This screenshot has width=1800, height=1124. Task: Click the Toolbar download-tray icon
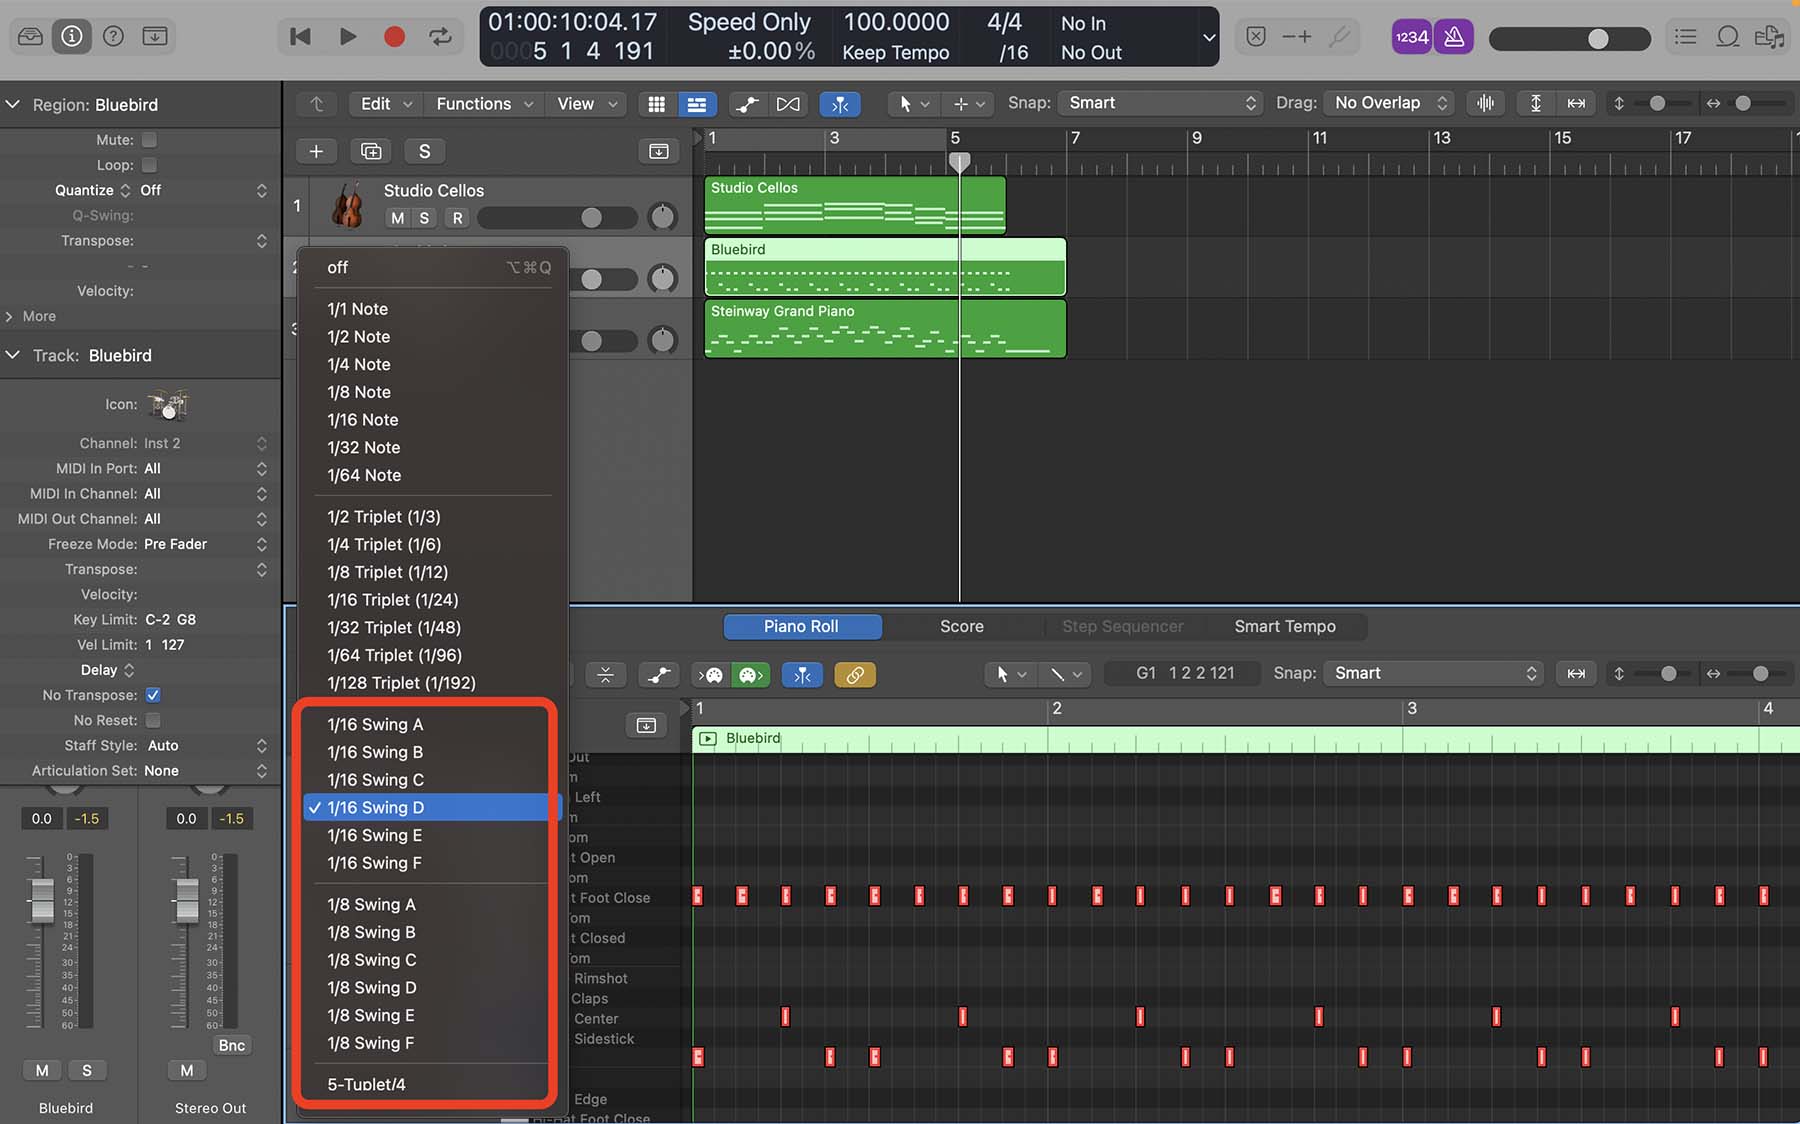155,37
